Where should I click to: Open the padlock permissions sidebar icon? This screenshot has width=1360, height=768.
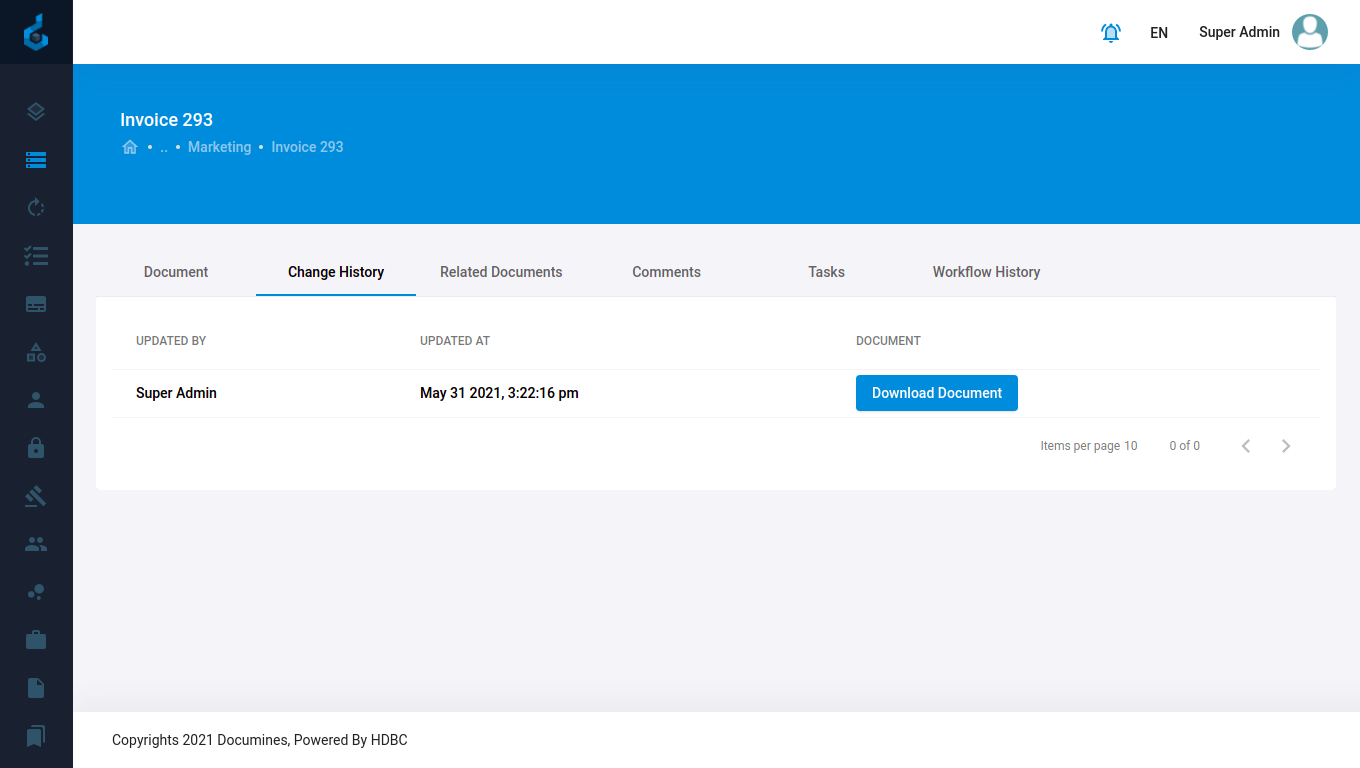(36, 448)
